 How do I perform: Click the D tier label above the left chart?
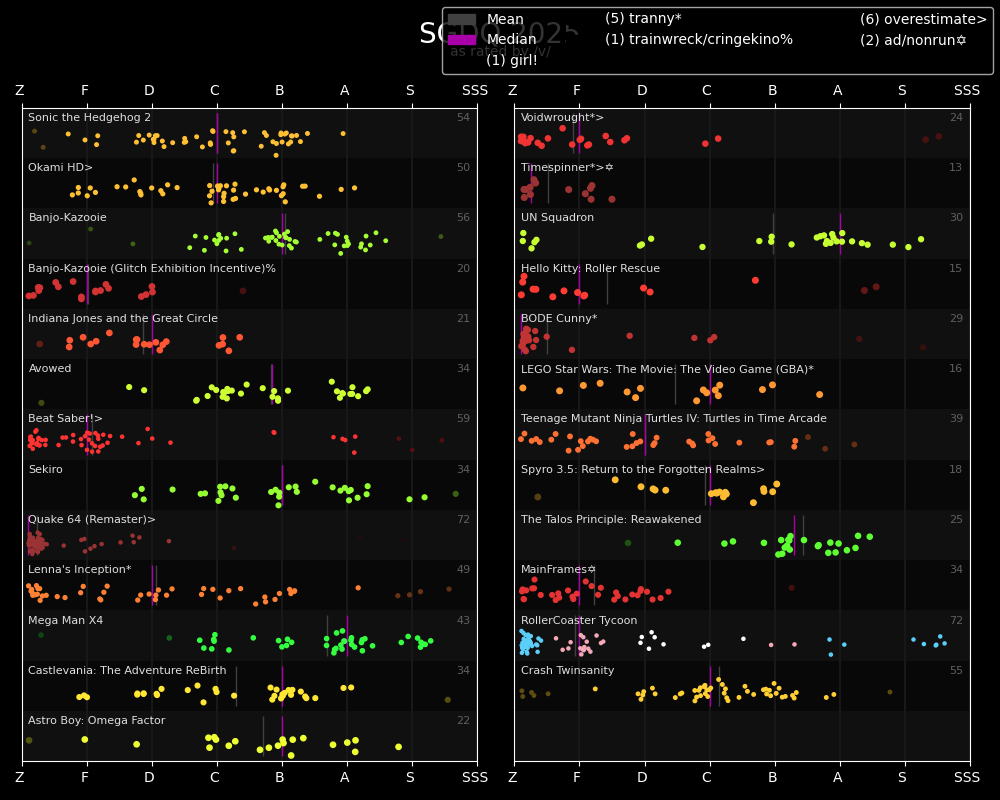coord(149,91)
